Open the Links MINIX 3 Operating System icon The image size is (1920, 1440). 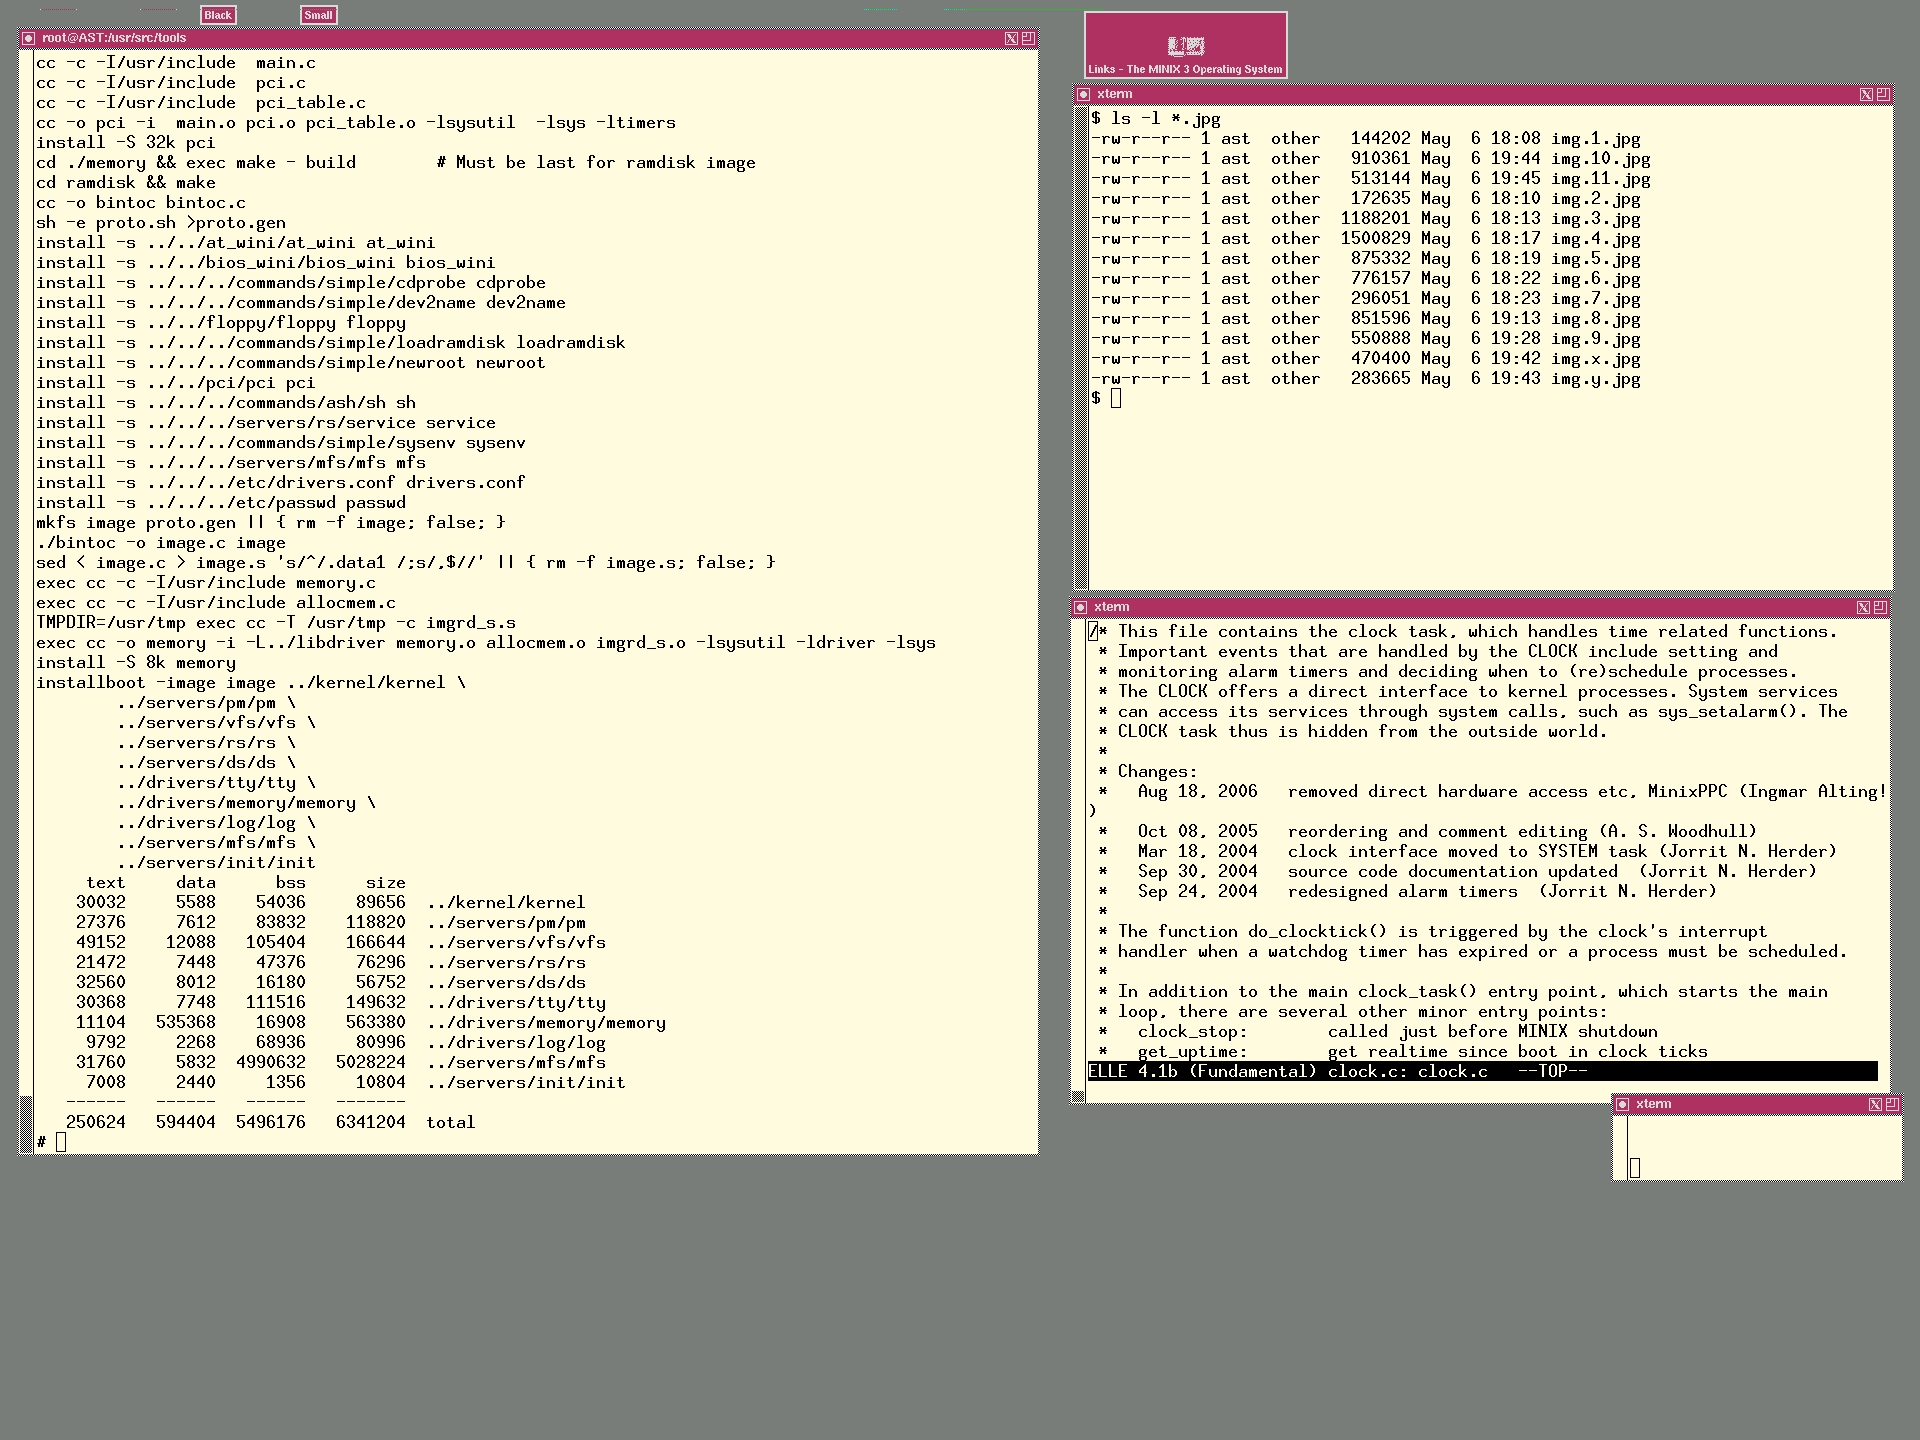coord(1186,46)
